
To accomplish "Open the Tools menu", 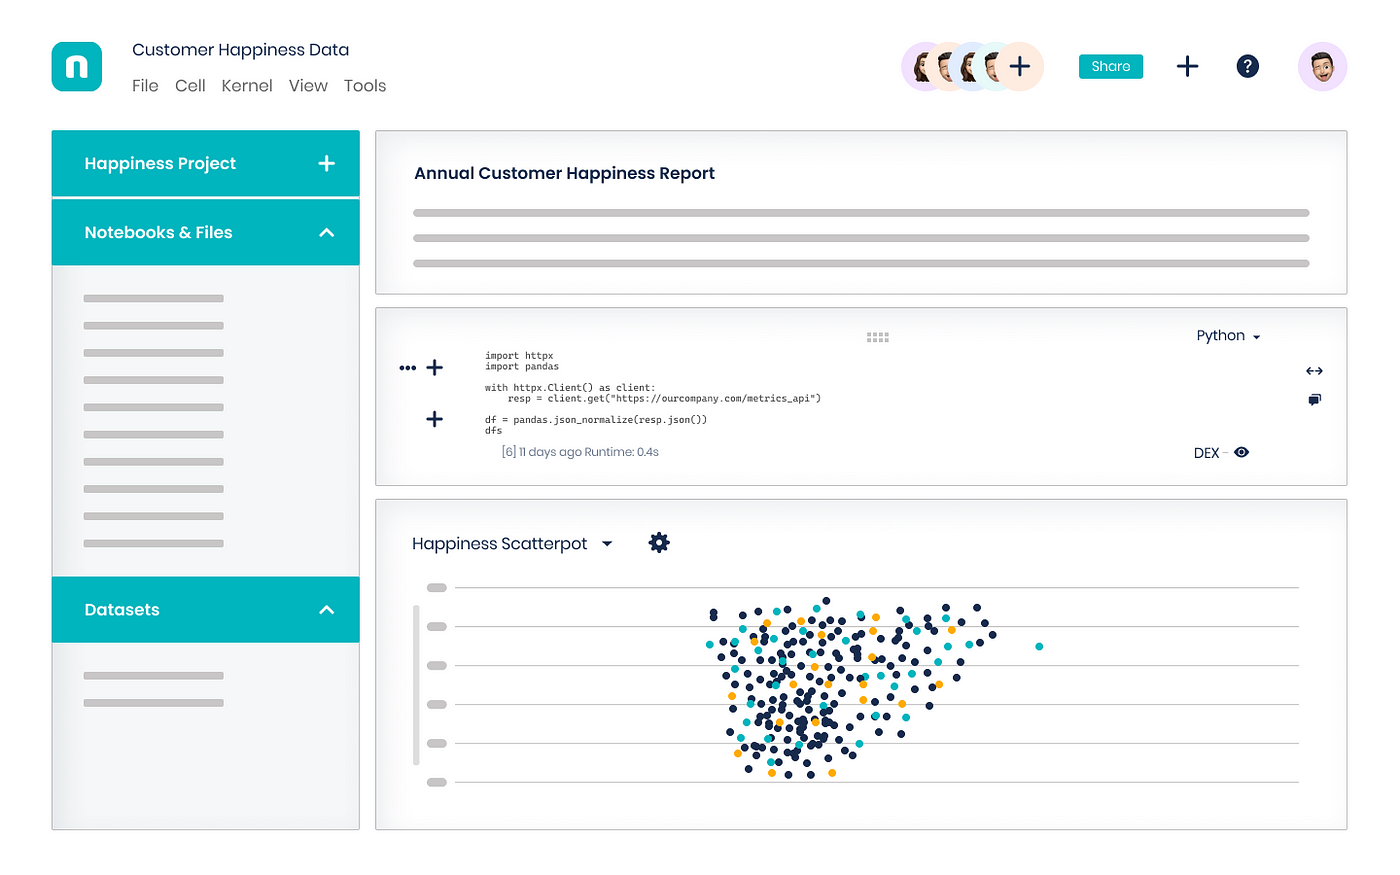I will (x=365, y=86).
